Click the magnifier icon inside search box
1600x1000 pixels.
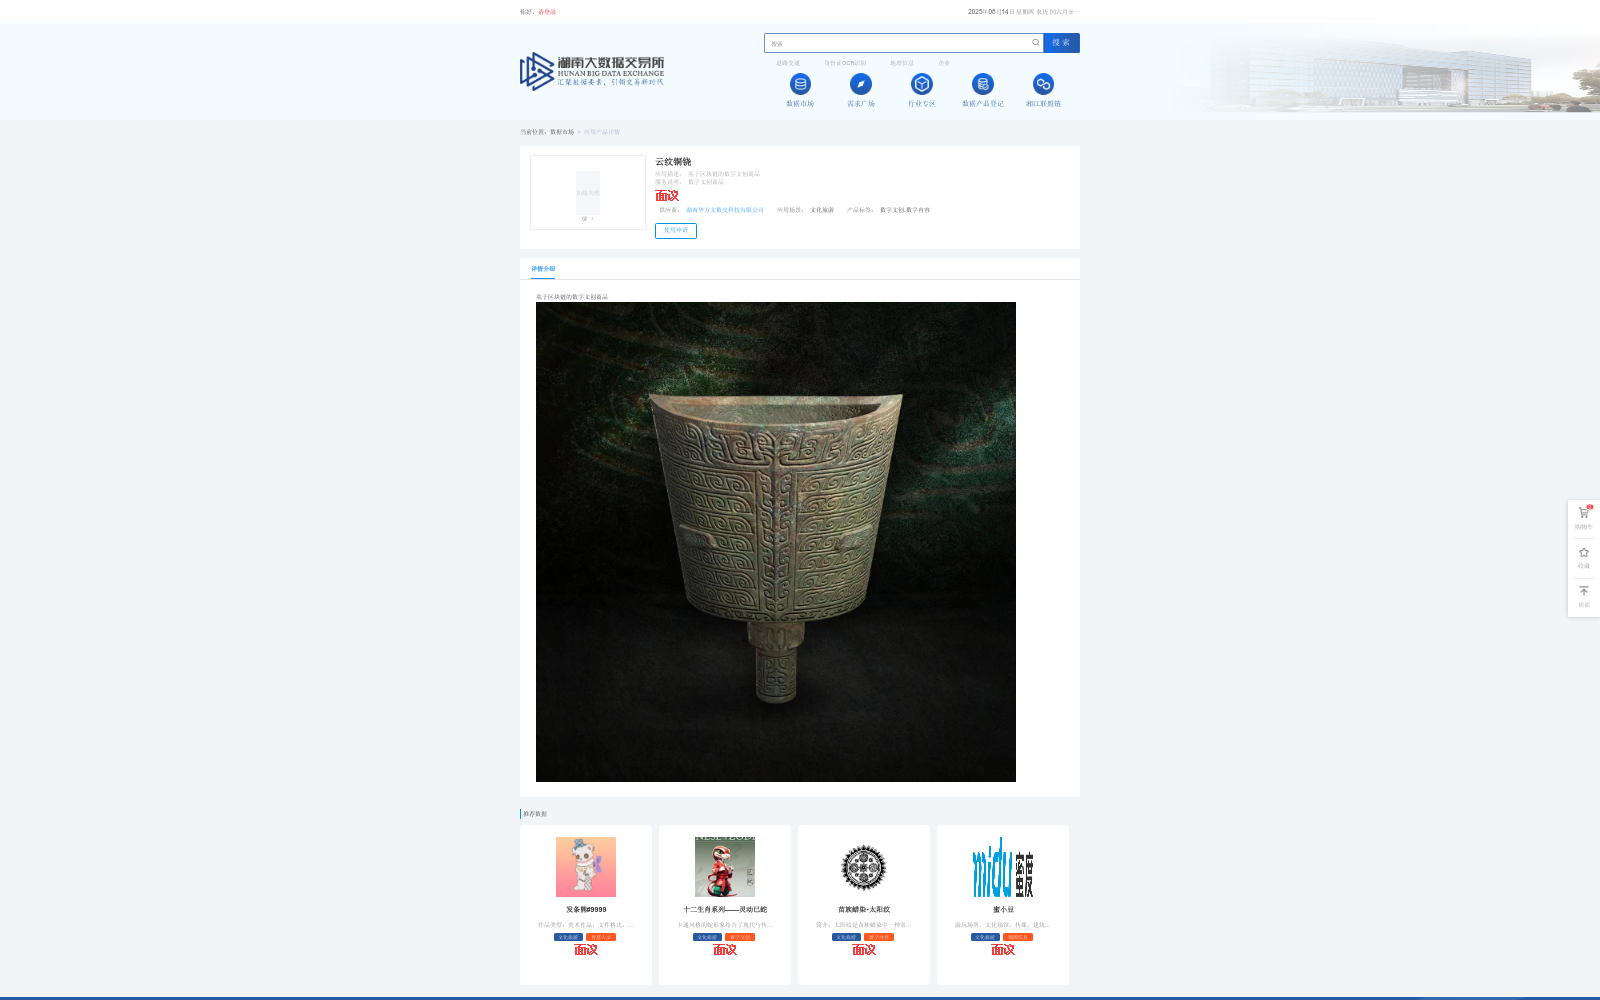(1036, 42)
